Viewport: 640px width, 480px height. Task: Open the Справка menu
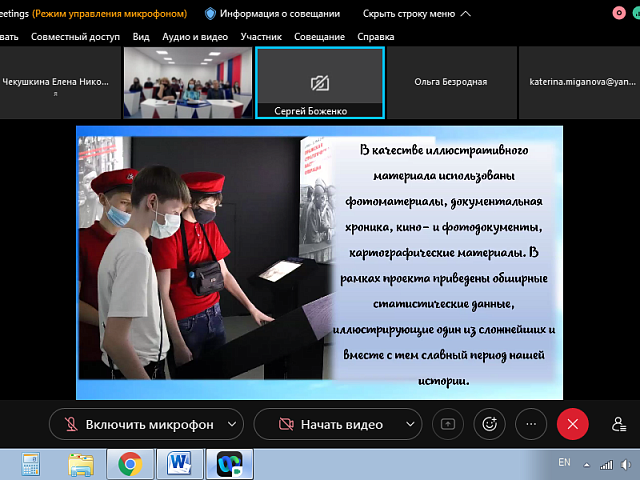pyautogui.click(x=375, y=36)
